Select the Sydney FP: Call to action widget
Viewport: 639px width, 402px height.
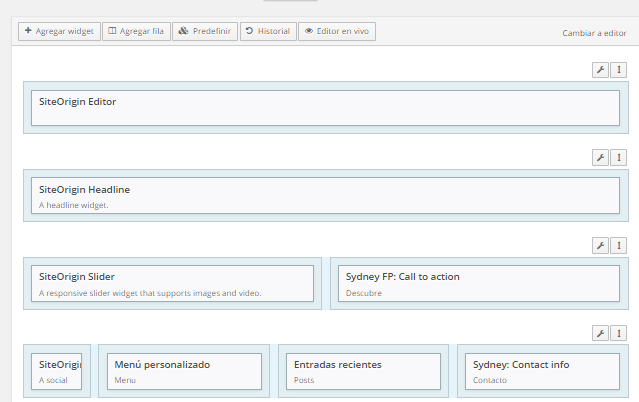pyautogui.click(x=479, y=283)
